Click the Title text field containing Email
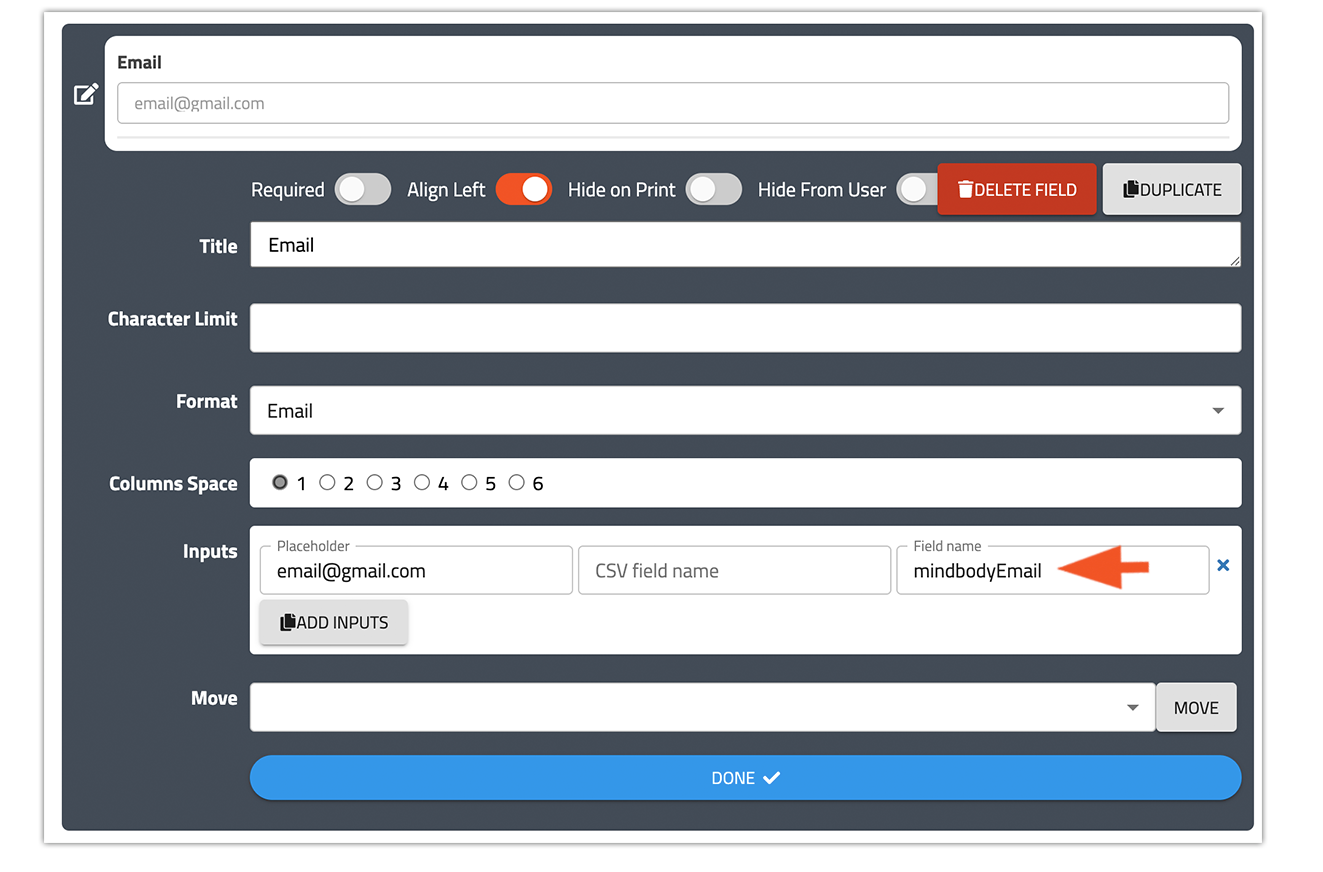Viewport: 1323px width, 872px height. 745,245
